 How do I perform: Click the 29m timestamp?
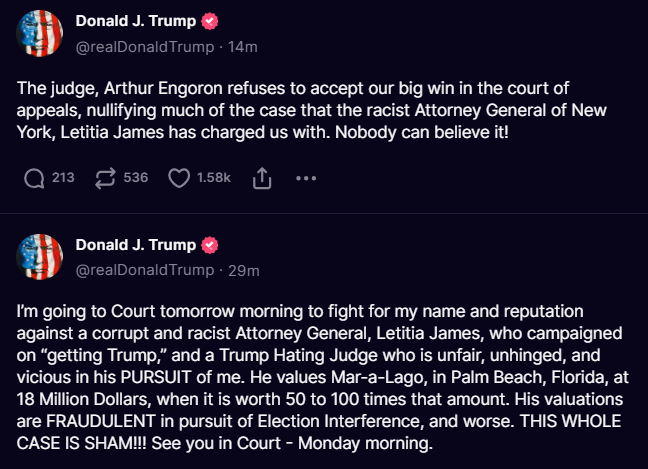[x=245, y=270]
